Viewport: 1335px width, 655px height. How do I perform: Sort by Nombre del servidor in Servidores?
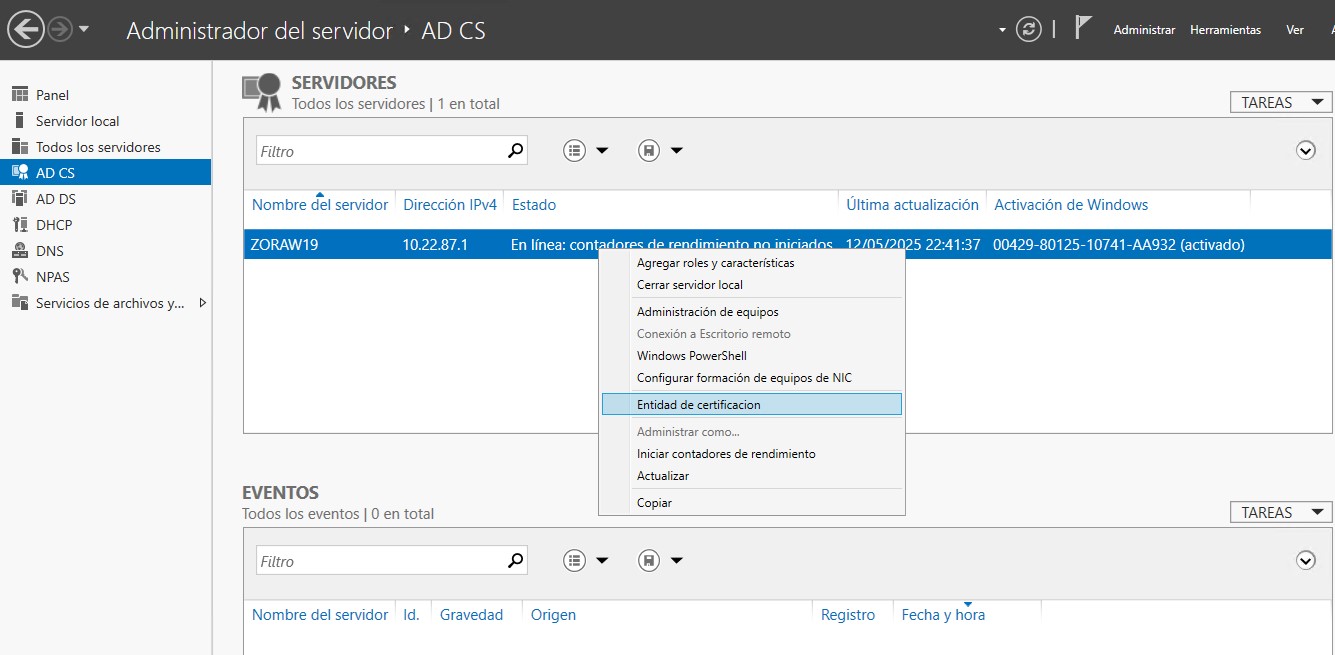click(x=320, y=205)
